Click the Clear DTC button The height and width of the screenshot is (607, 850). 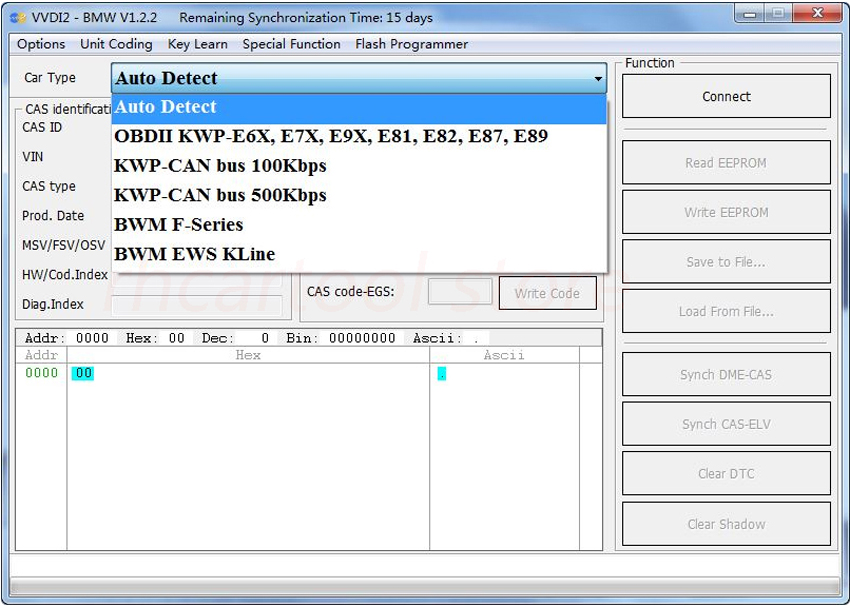[x=726, y=473]
